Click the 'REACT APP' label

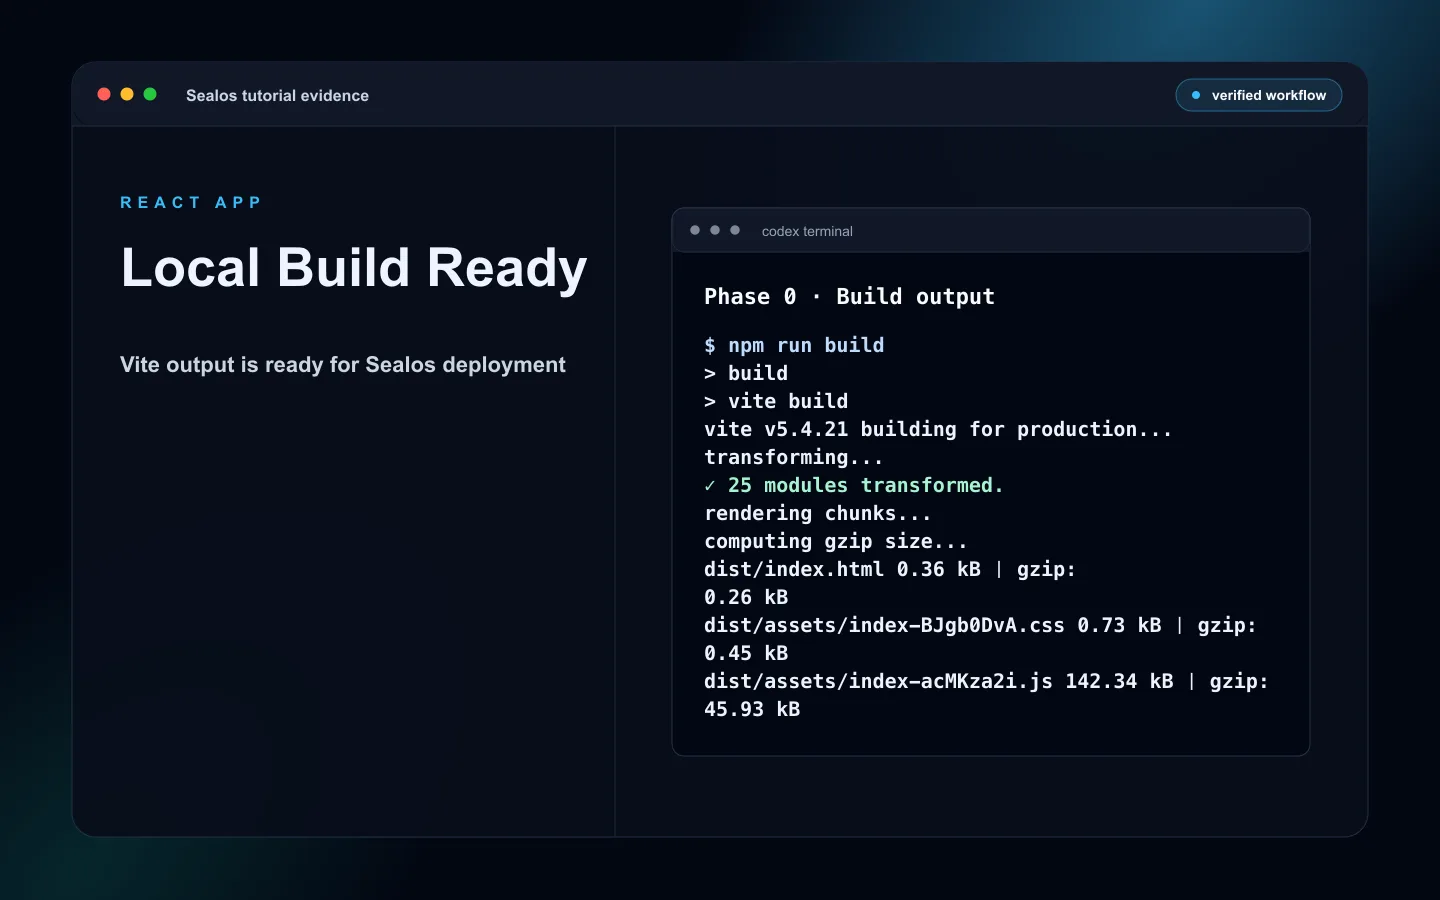[191, 202]
